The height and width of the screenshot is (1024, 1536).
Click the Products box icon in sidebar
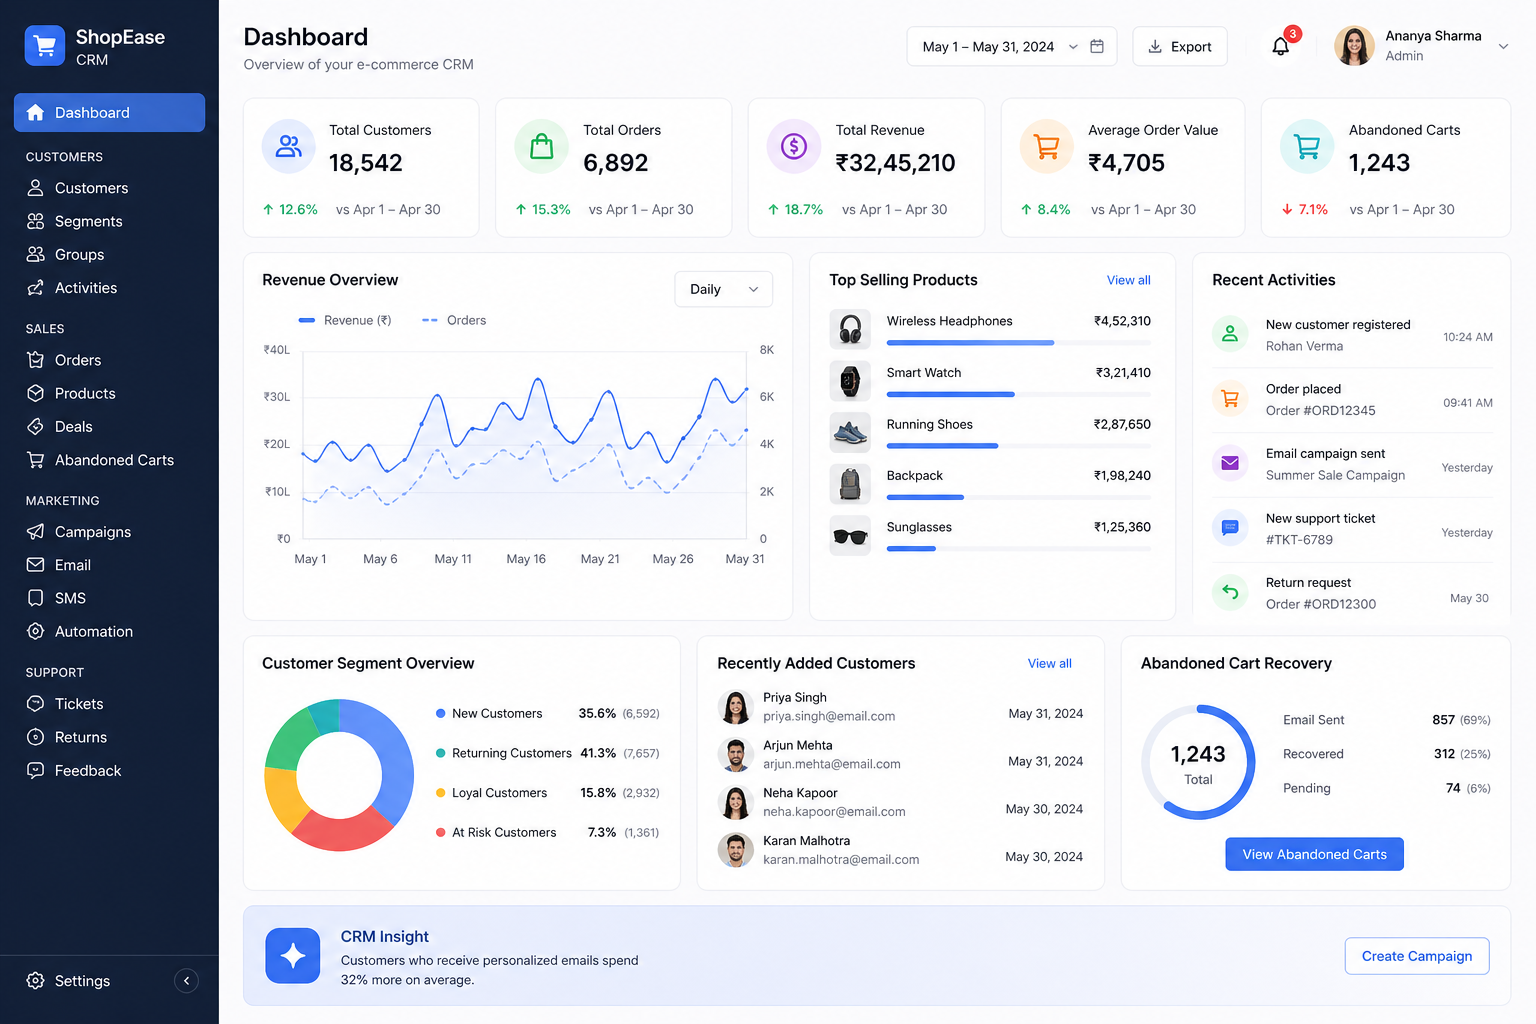[x=36, y=393]
